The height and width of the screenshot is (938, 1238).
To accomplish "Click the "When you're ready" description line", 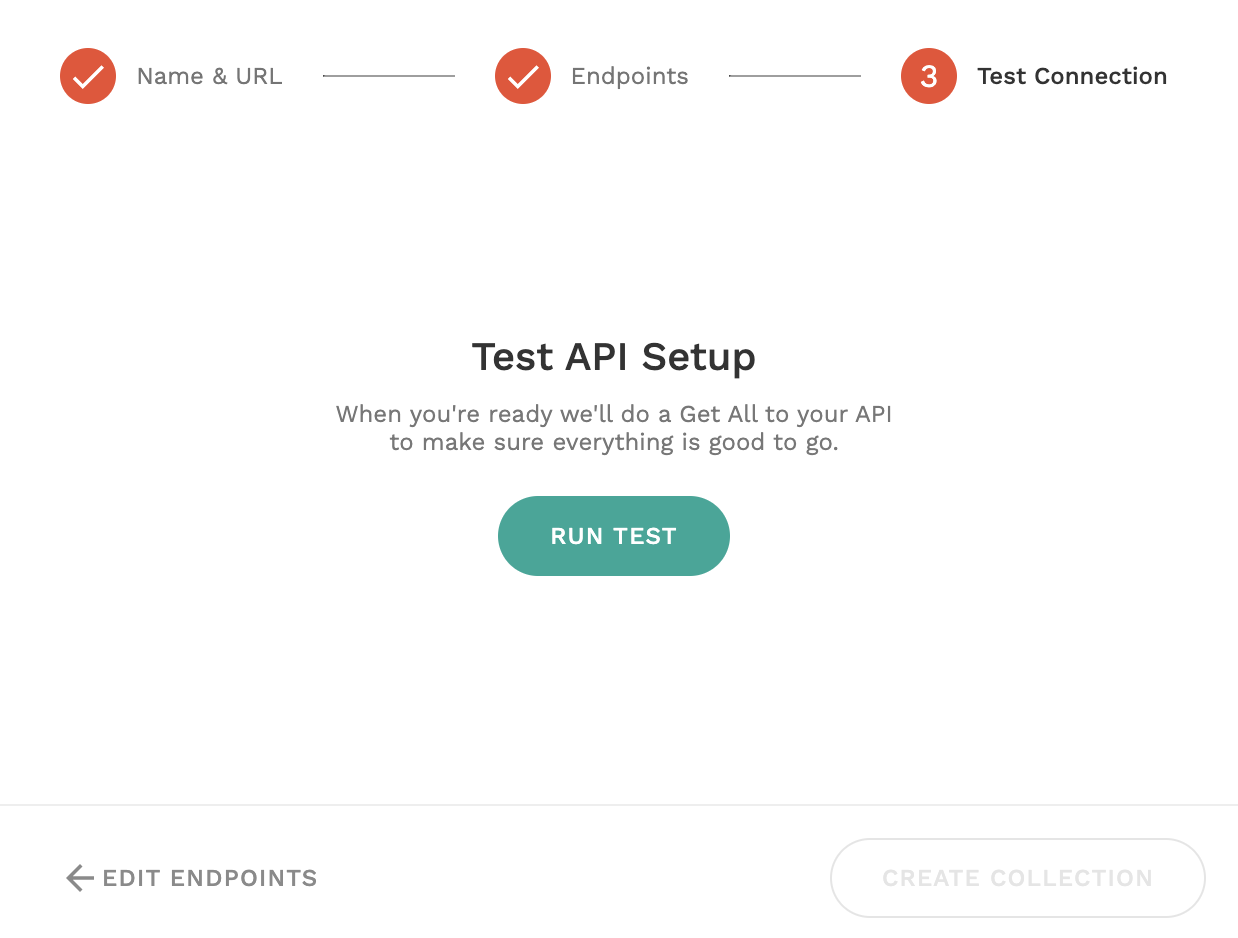I will coord(613,414).
